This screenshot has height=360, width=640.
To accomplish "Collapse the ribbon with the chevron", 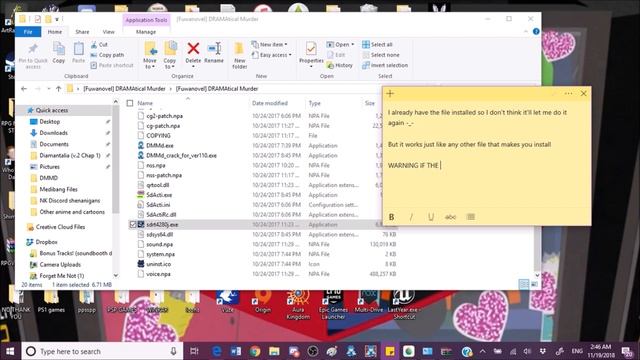I will (x=526, y=31).
